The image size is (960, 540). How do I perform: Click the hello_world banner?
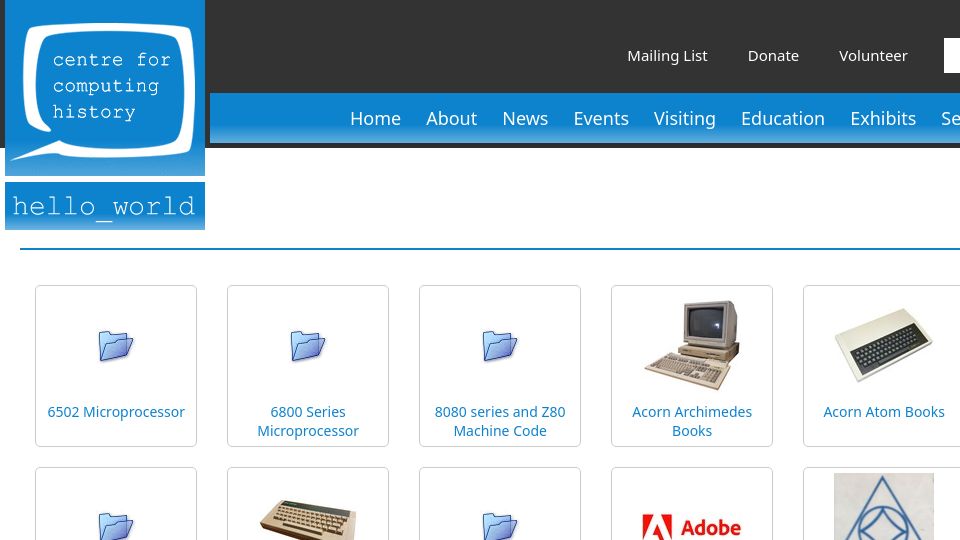click(105, 206)
